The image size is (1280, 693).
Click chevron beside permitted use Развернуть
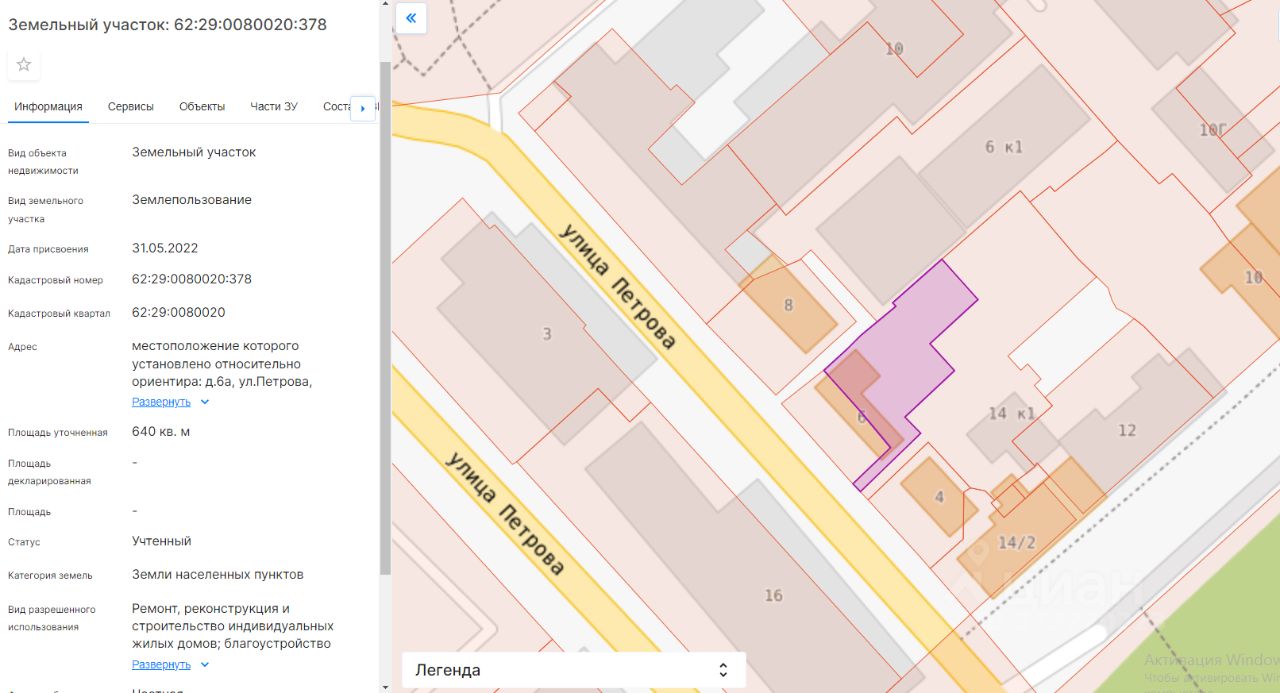pyautogui.click(x=205, y=665)
